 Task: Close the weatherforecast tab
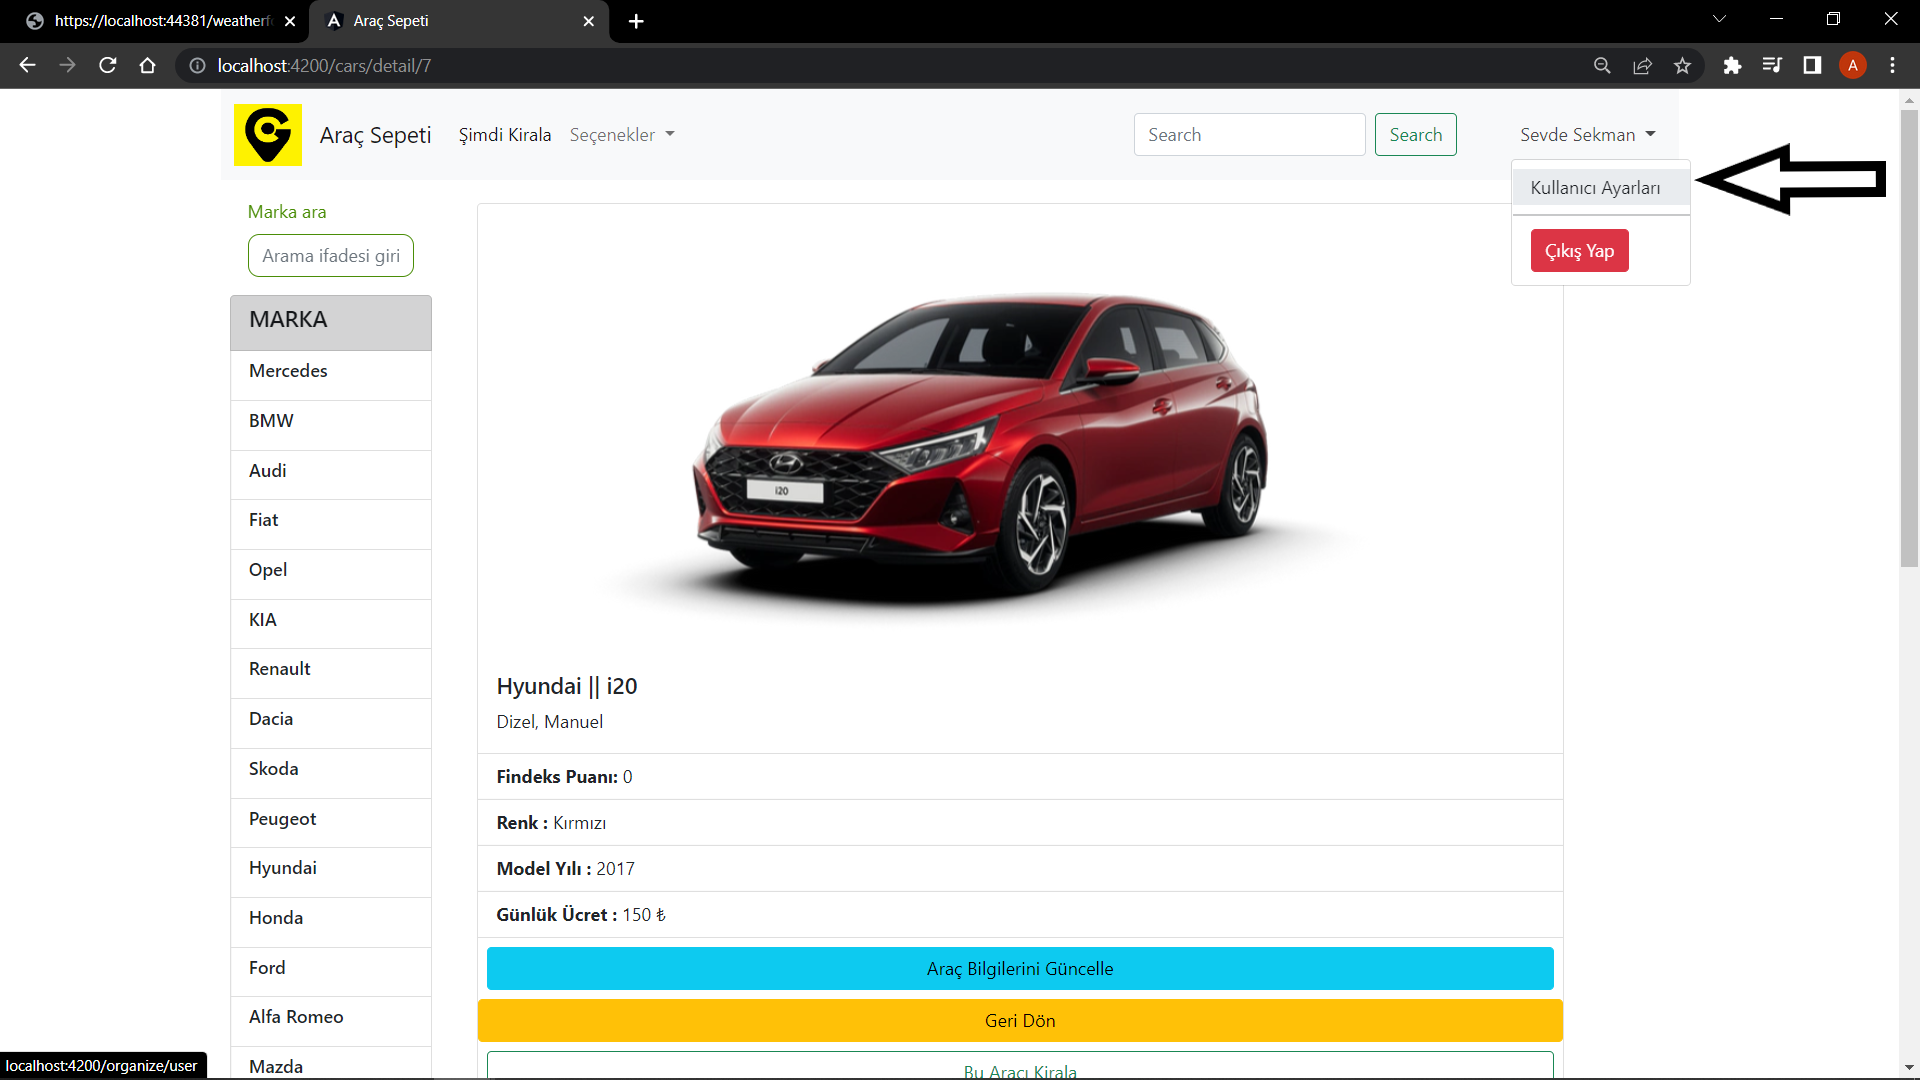click(290, 21)
